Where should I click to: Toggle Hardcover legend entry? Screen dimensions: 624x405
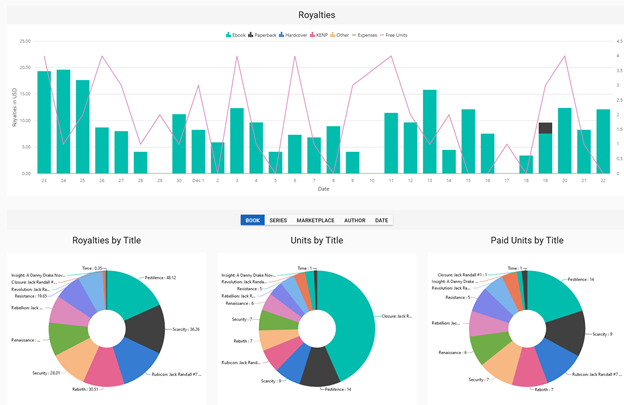(x=293, y=35)
